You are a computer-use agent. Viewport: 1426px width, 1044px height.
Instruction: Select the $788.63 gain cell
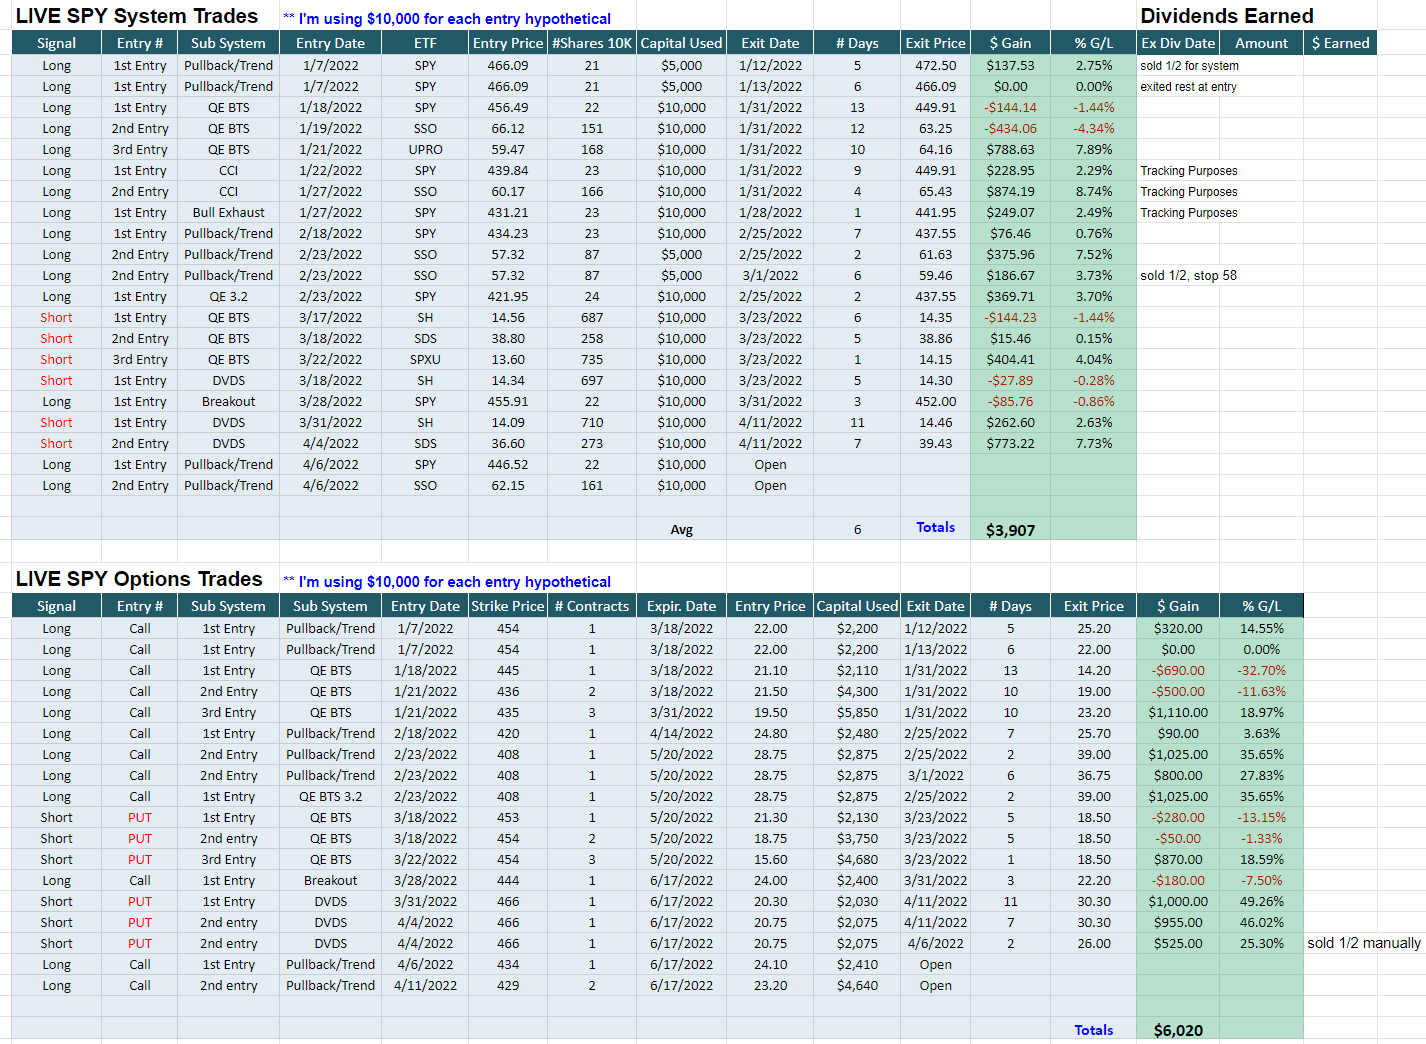[x=1010, y=149]
